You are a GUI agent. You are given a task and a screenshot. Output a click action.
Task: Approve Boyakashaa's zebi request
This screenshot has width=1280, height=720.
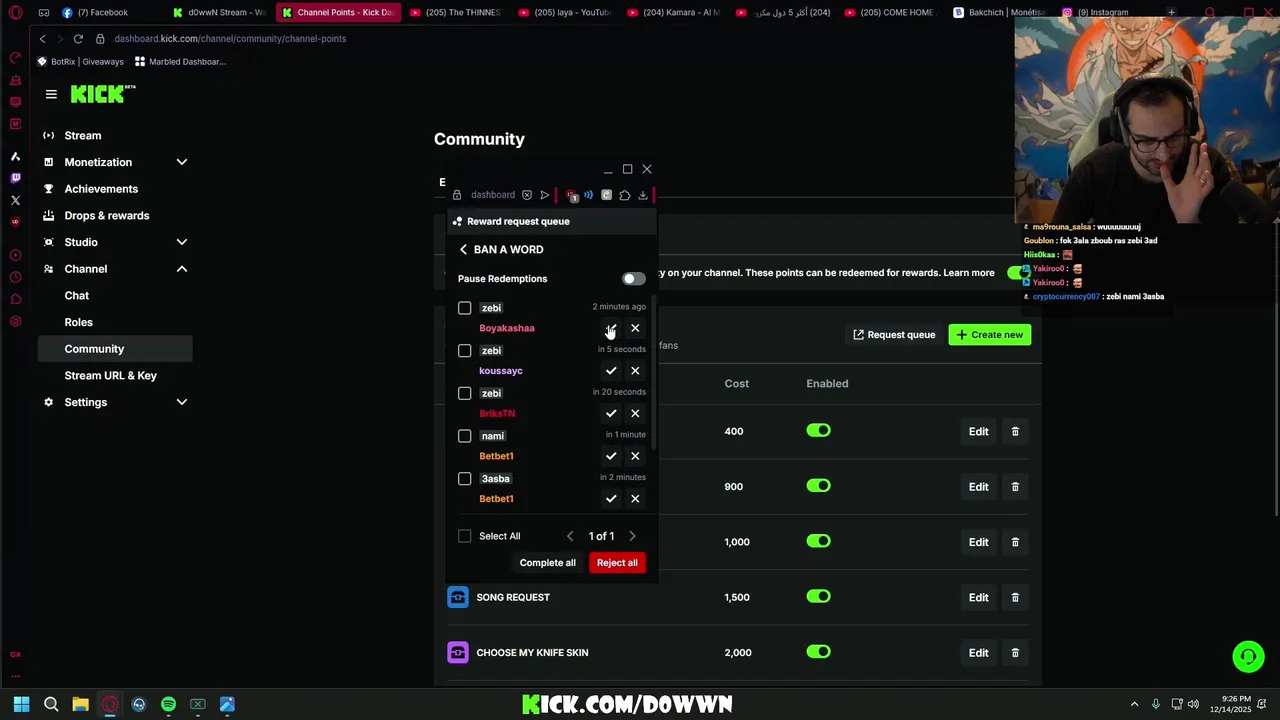(x=611, y=328)
